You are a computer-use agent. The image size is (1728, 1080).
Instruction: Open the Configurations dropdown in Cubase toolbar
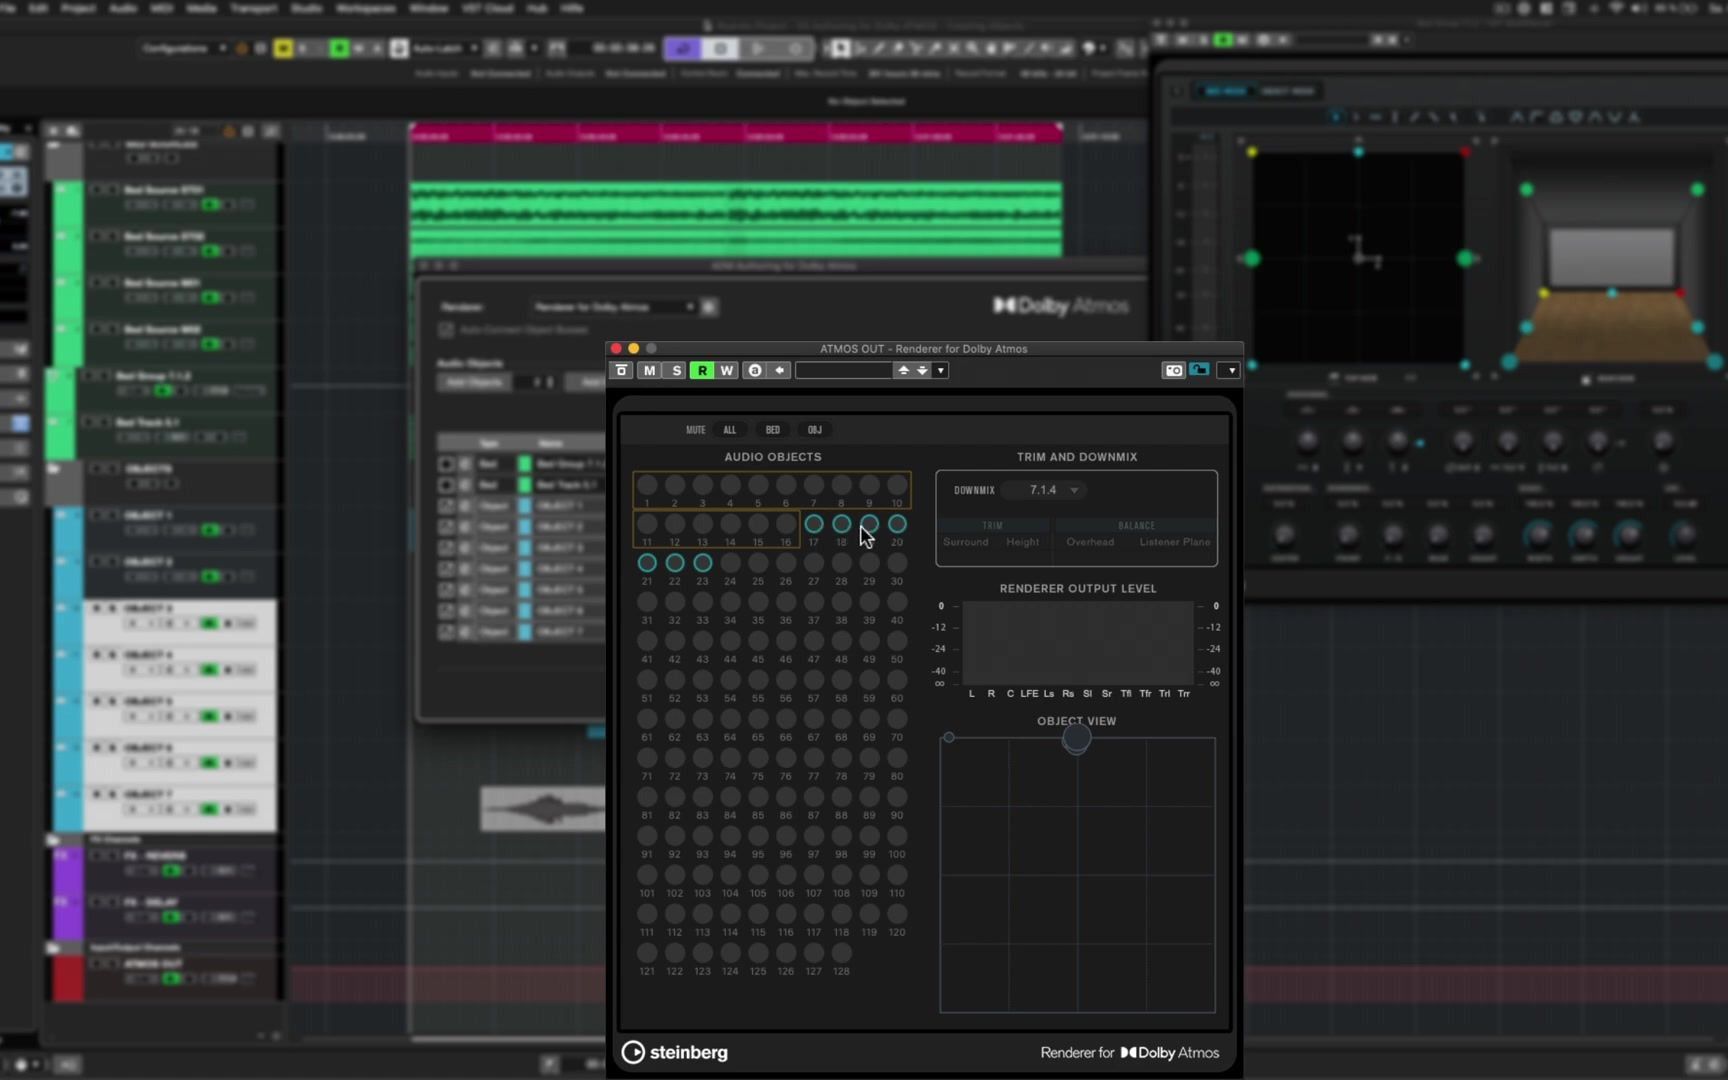(183, 48)
